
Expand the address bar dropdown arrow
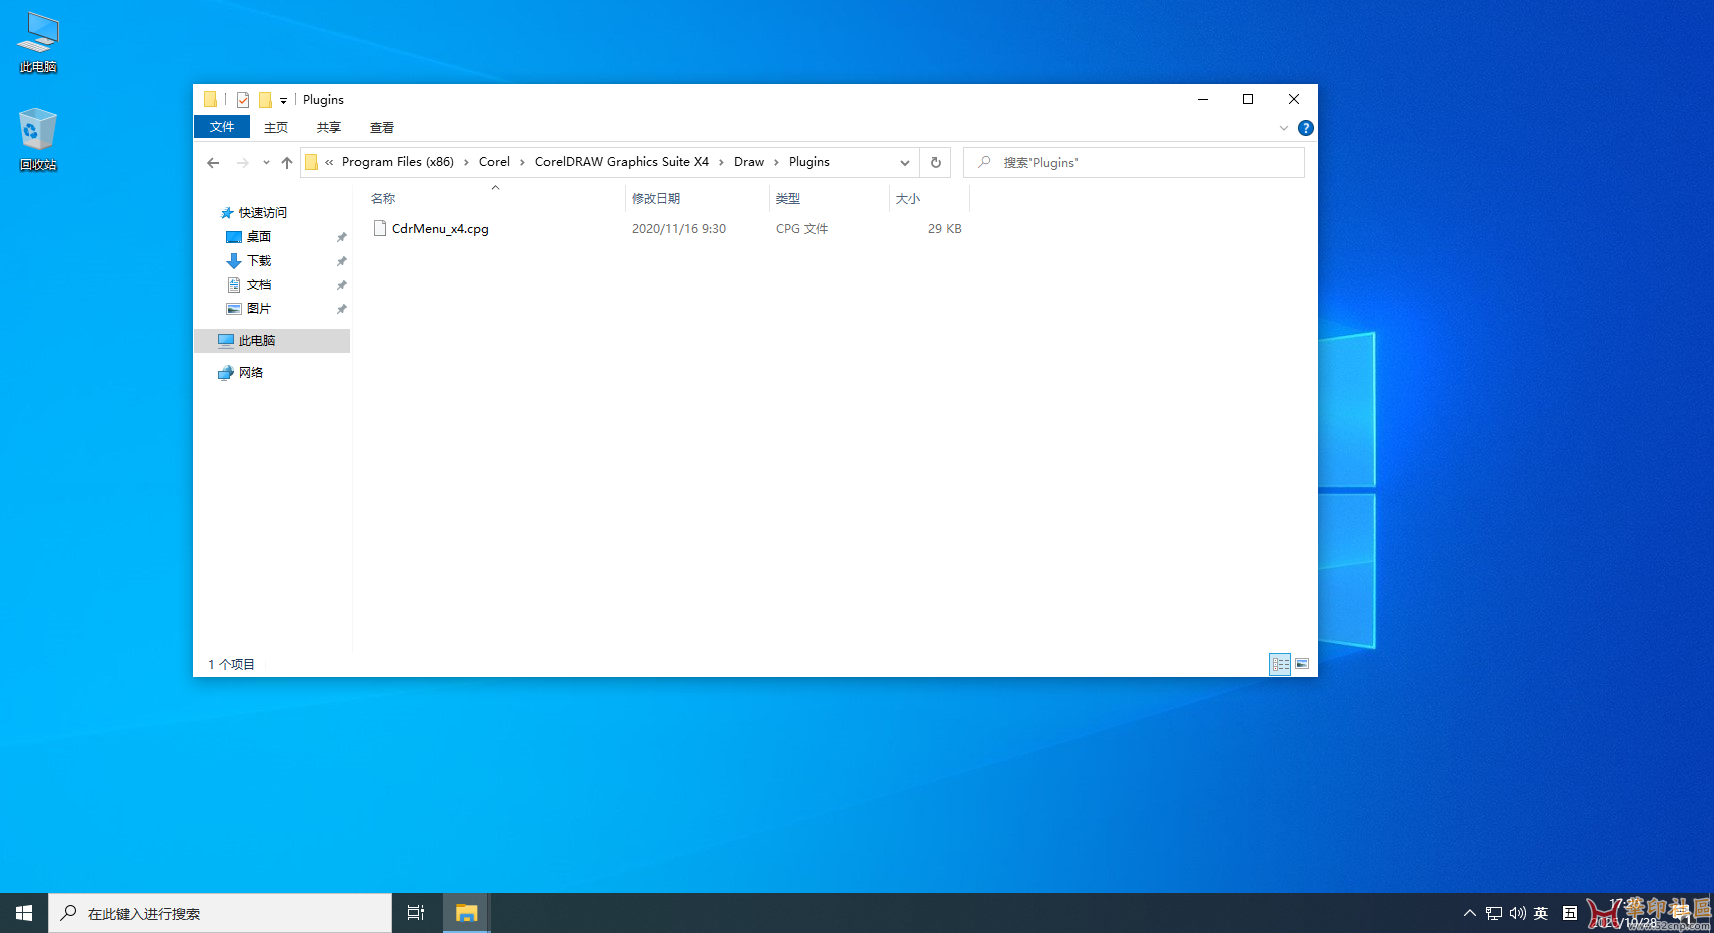[904, 162]
